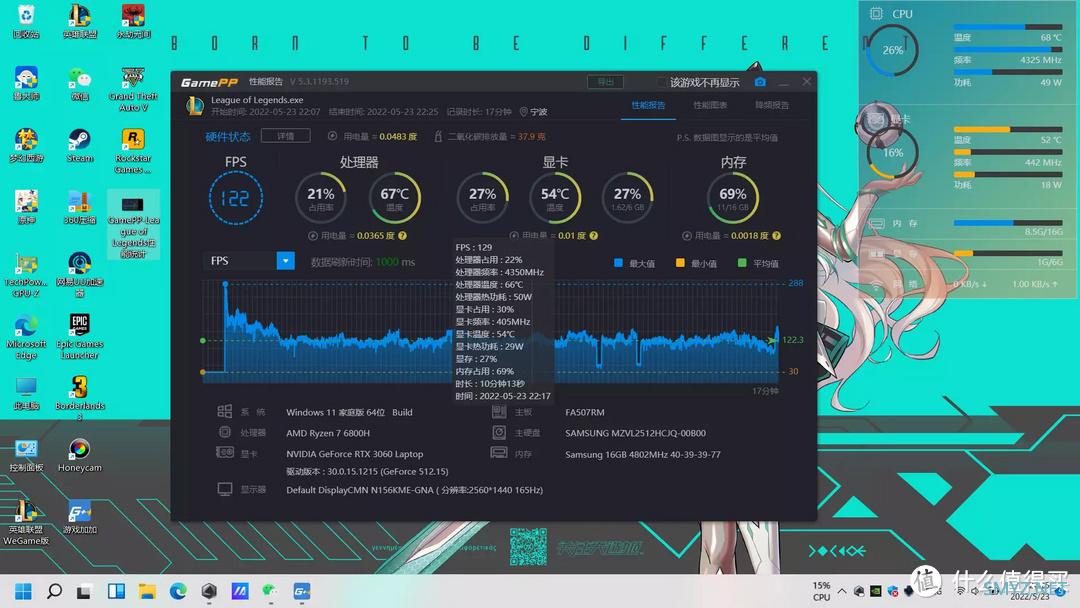This screenshot has width=1080, height=608.
Task: Tick the 该游戏不再显示 checkbox
Action: pyautogui.click(x=661, y=83)
